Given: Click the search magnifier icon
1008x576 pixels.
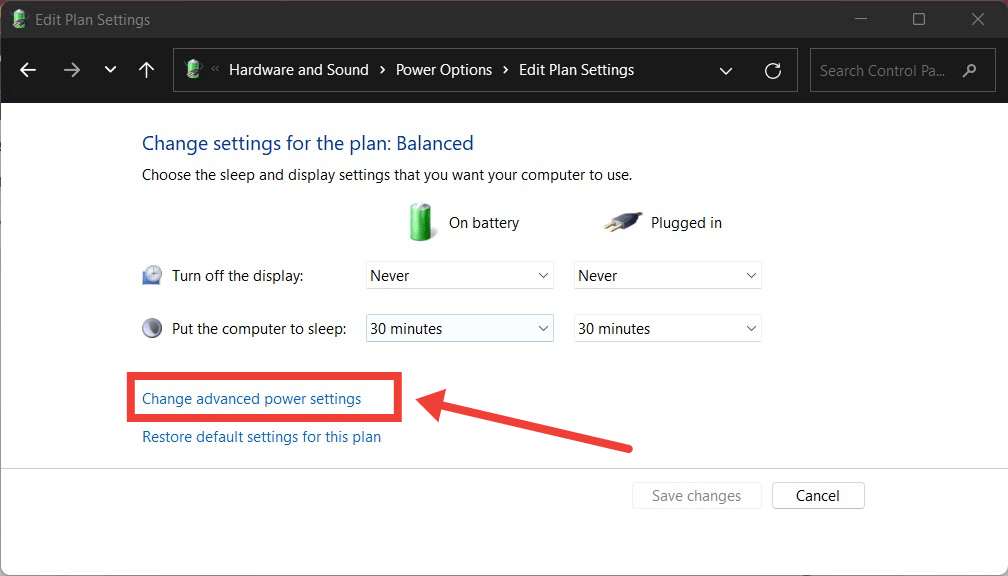Looking at the screenshot, I should pyautogui.click(x=968, y=70).
